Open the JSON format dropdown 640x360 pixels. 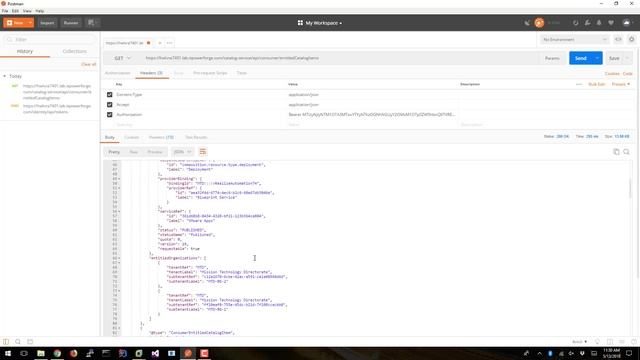(182, 152)
